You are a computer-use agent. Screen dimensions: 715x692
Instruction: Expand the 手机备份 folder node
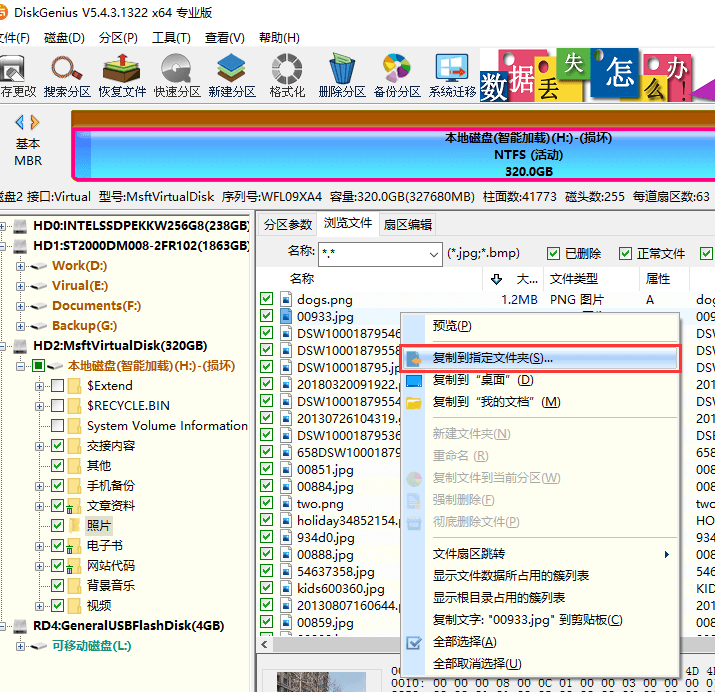[40, 486]
